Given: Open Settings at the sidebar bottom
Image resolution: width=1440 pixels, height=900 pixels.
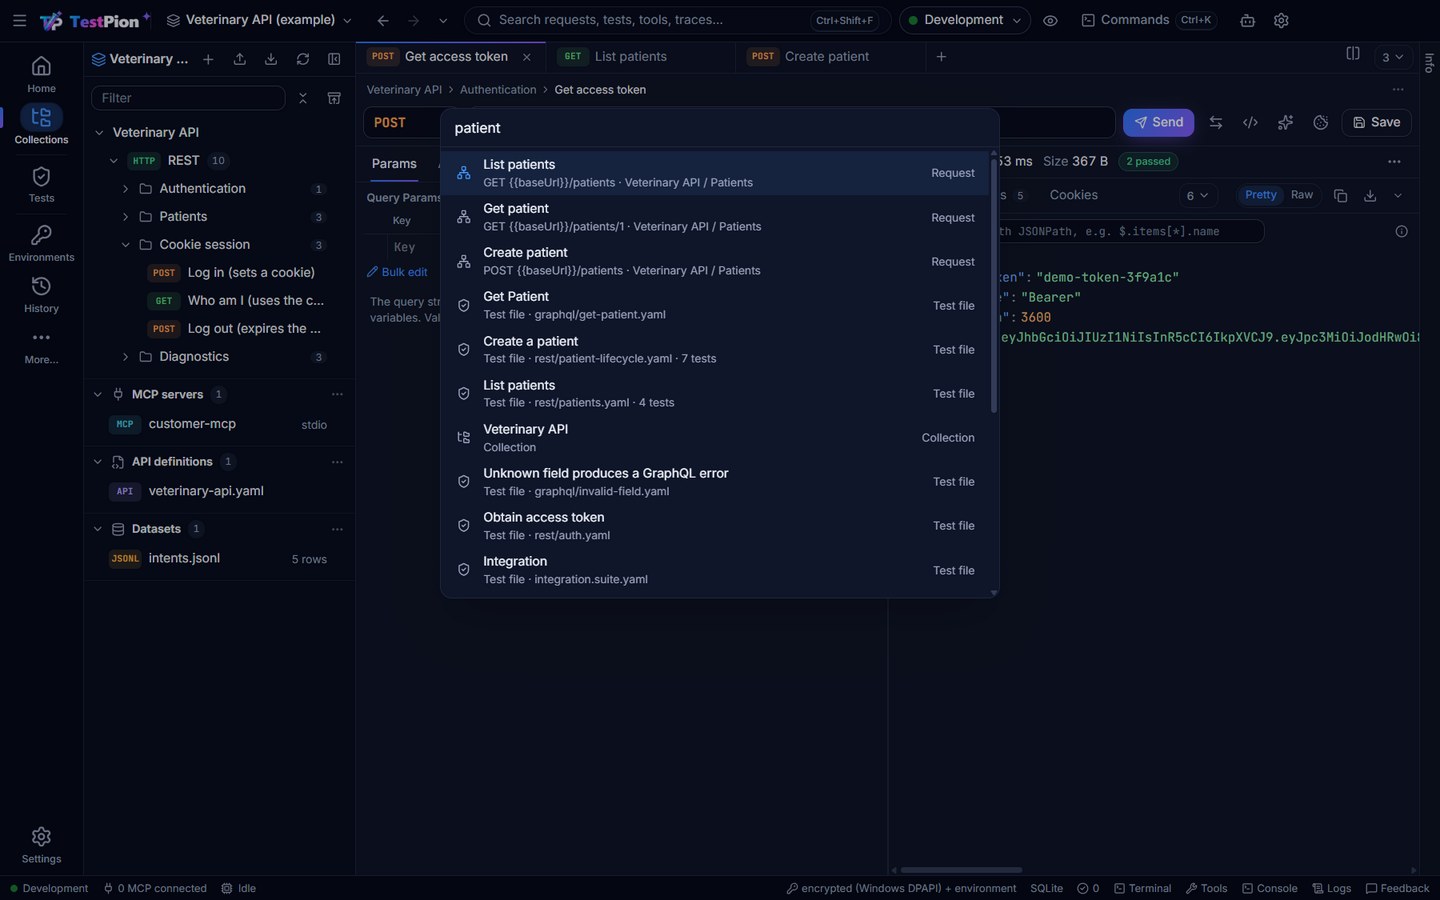Looking at the screenshot, I should (41, 845).
